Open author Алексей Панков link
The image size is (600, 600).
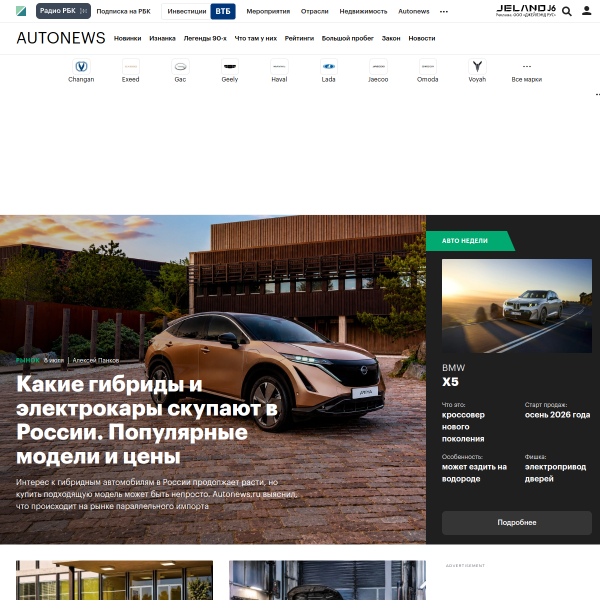tap(96, 360)
